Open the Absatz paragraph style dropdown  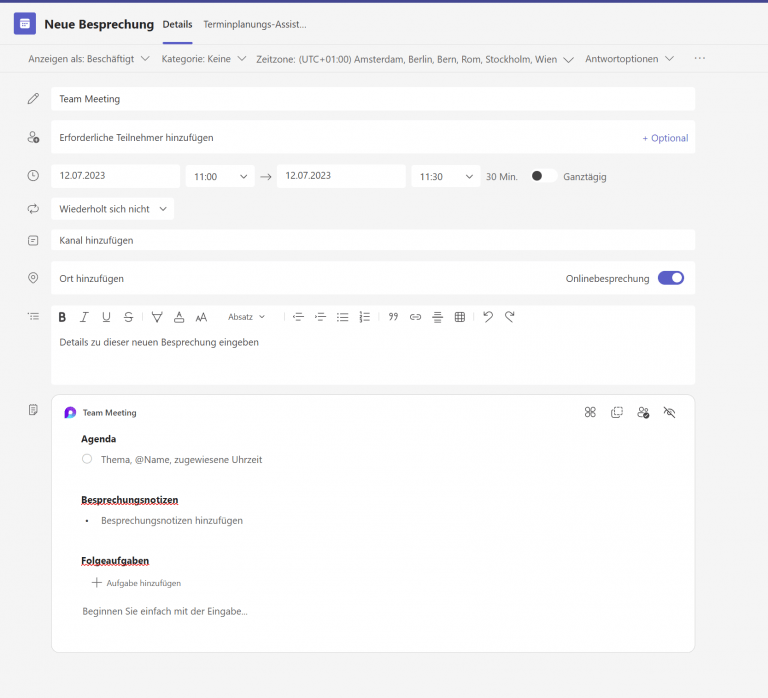[x=246, y=317]
